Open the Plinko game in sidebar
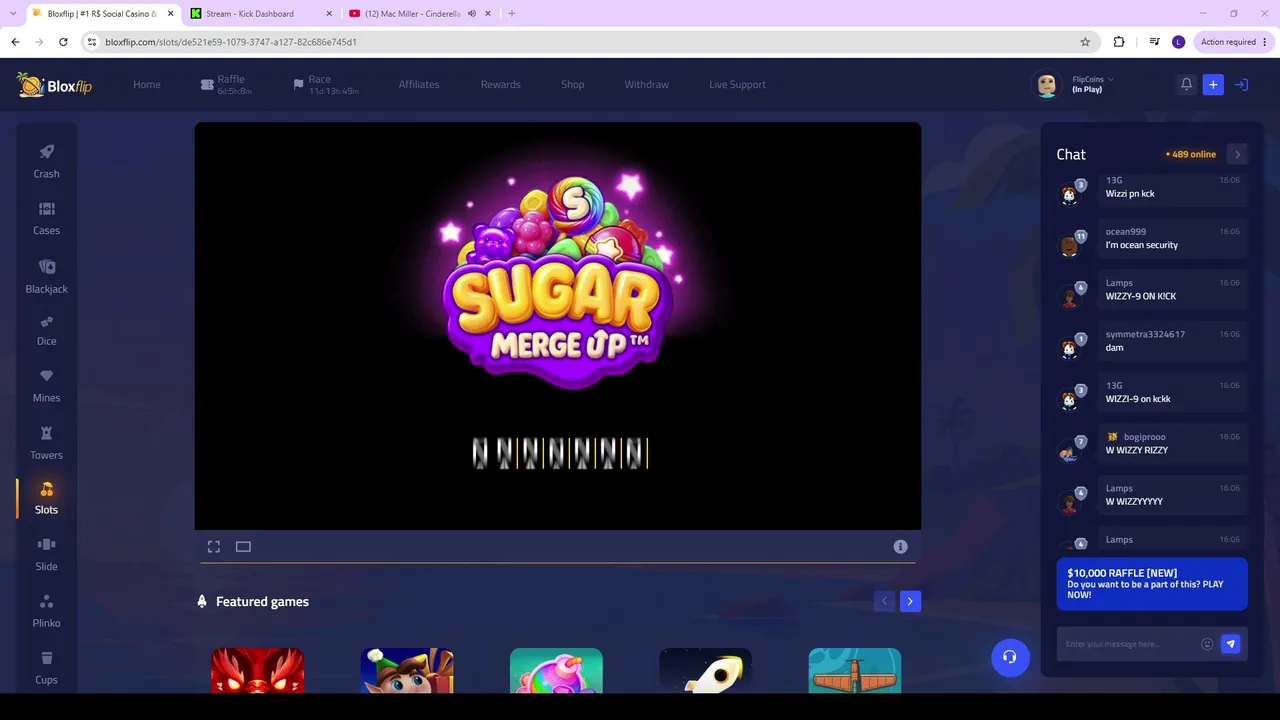1280x720 pixels. tap(46, 611)
